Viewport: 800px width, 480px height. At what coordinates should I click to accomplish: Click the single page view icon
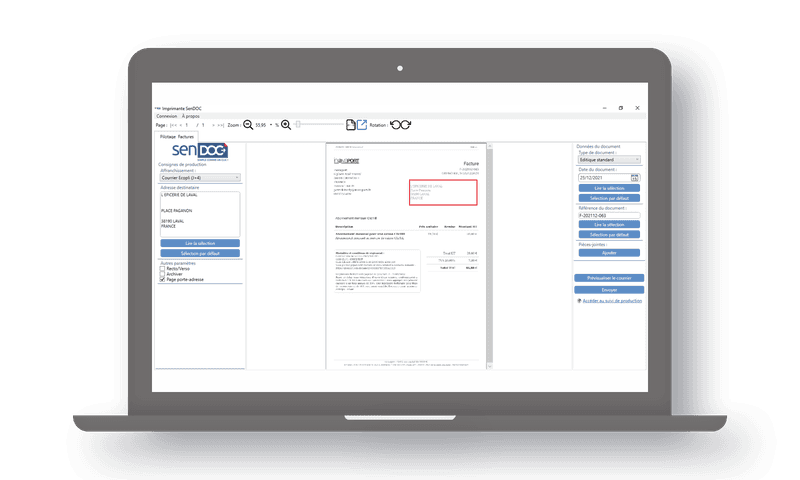(351, 125)
